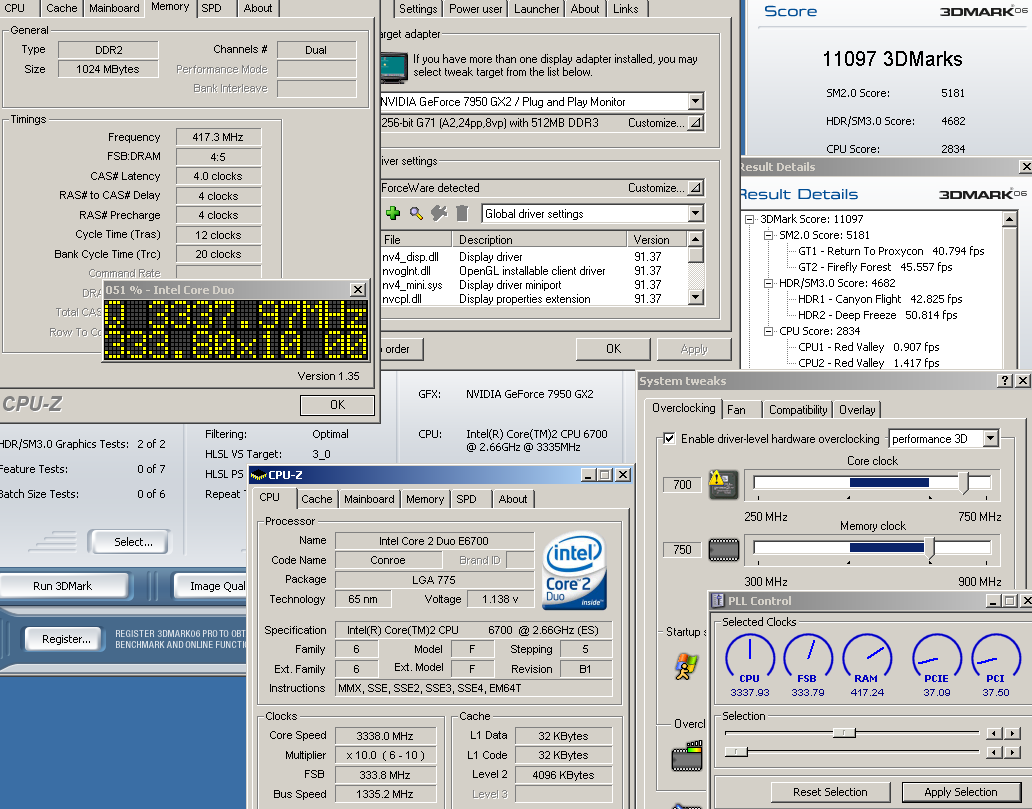1032x809 pixels.
Task: Click the warning chip icon beside Core clock
Action: pos(723,484)
